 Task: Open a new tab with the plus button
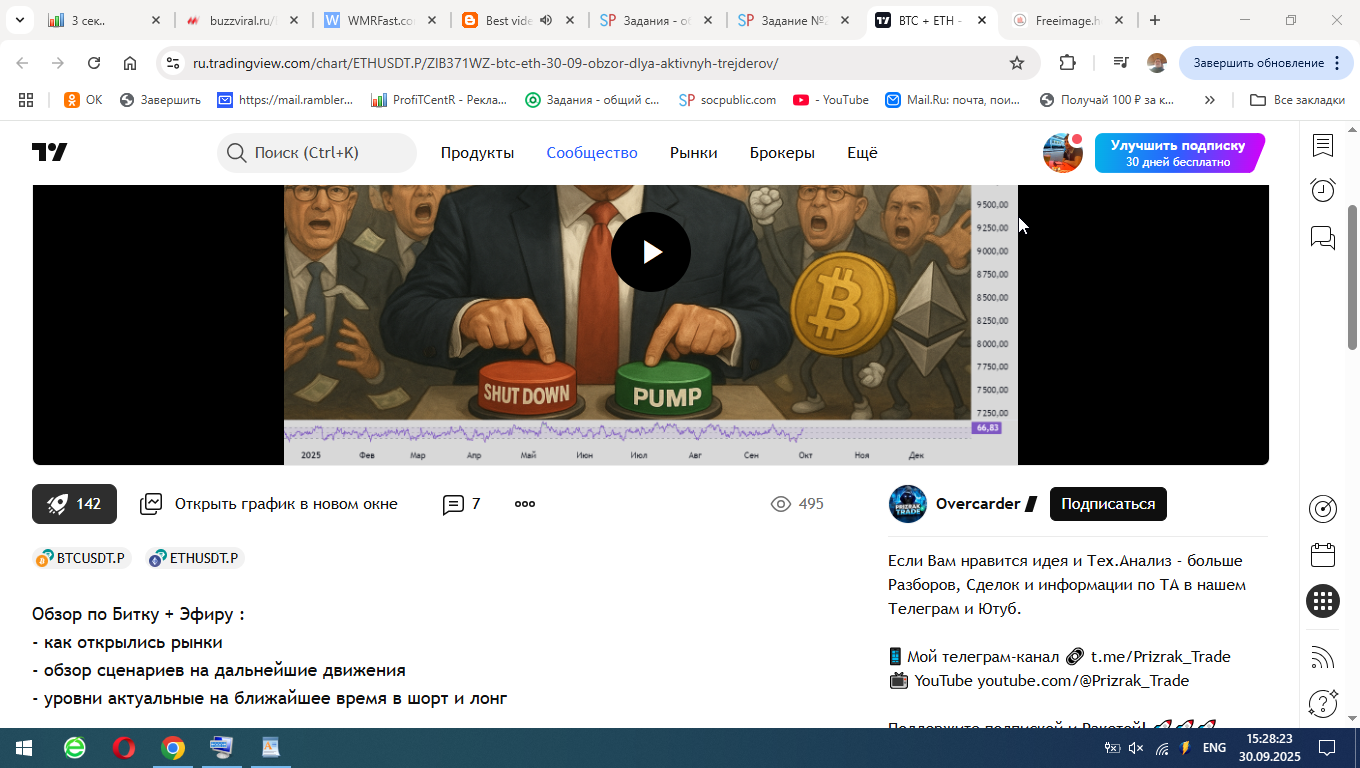(x=1155, y=20)
